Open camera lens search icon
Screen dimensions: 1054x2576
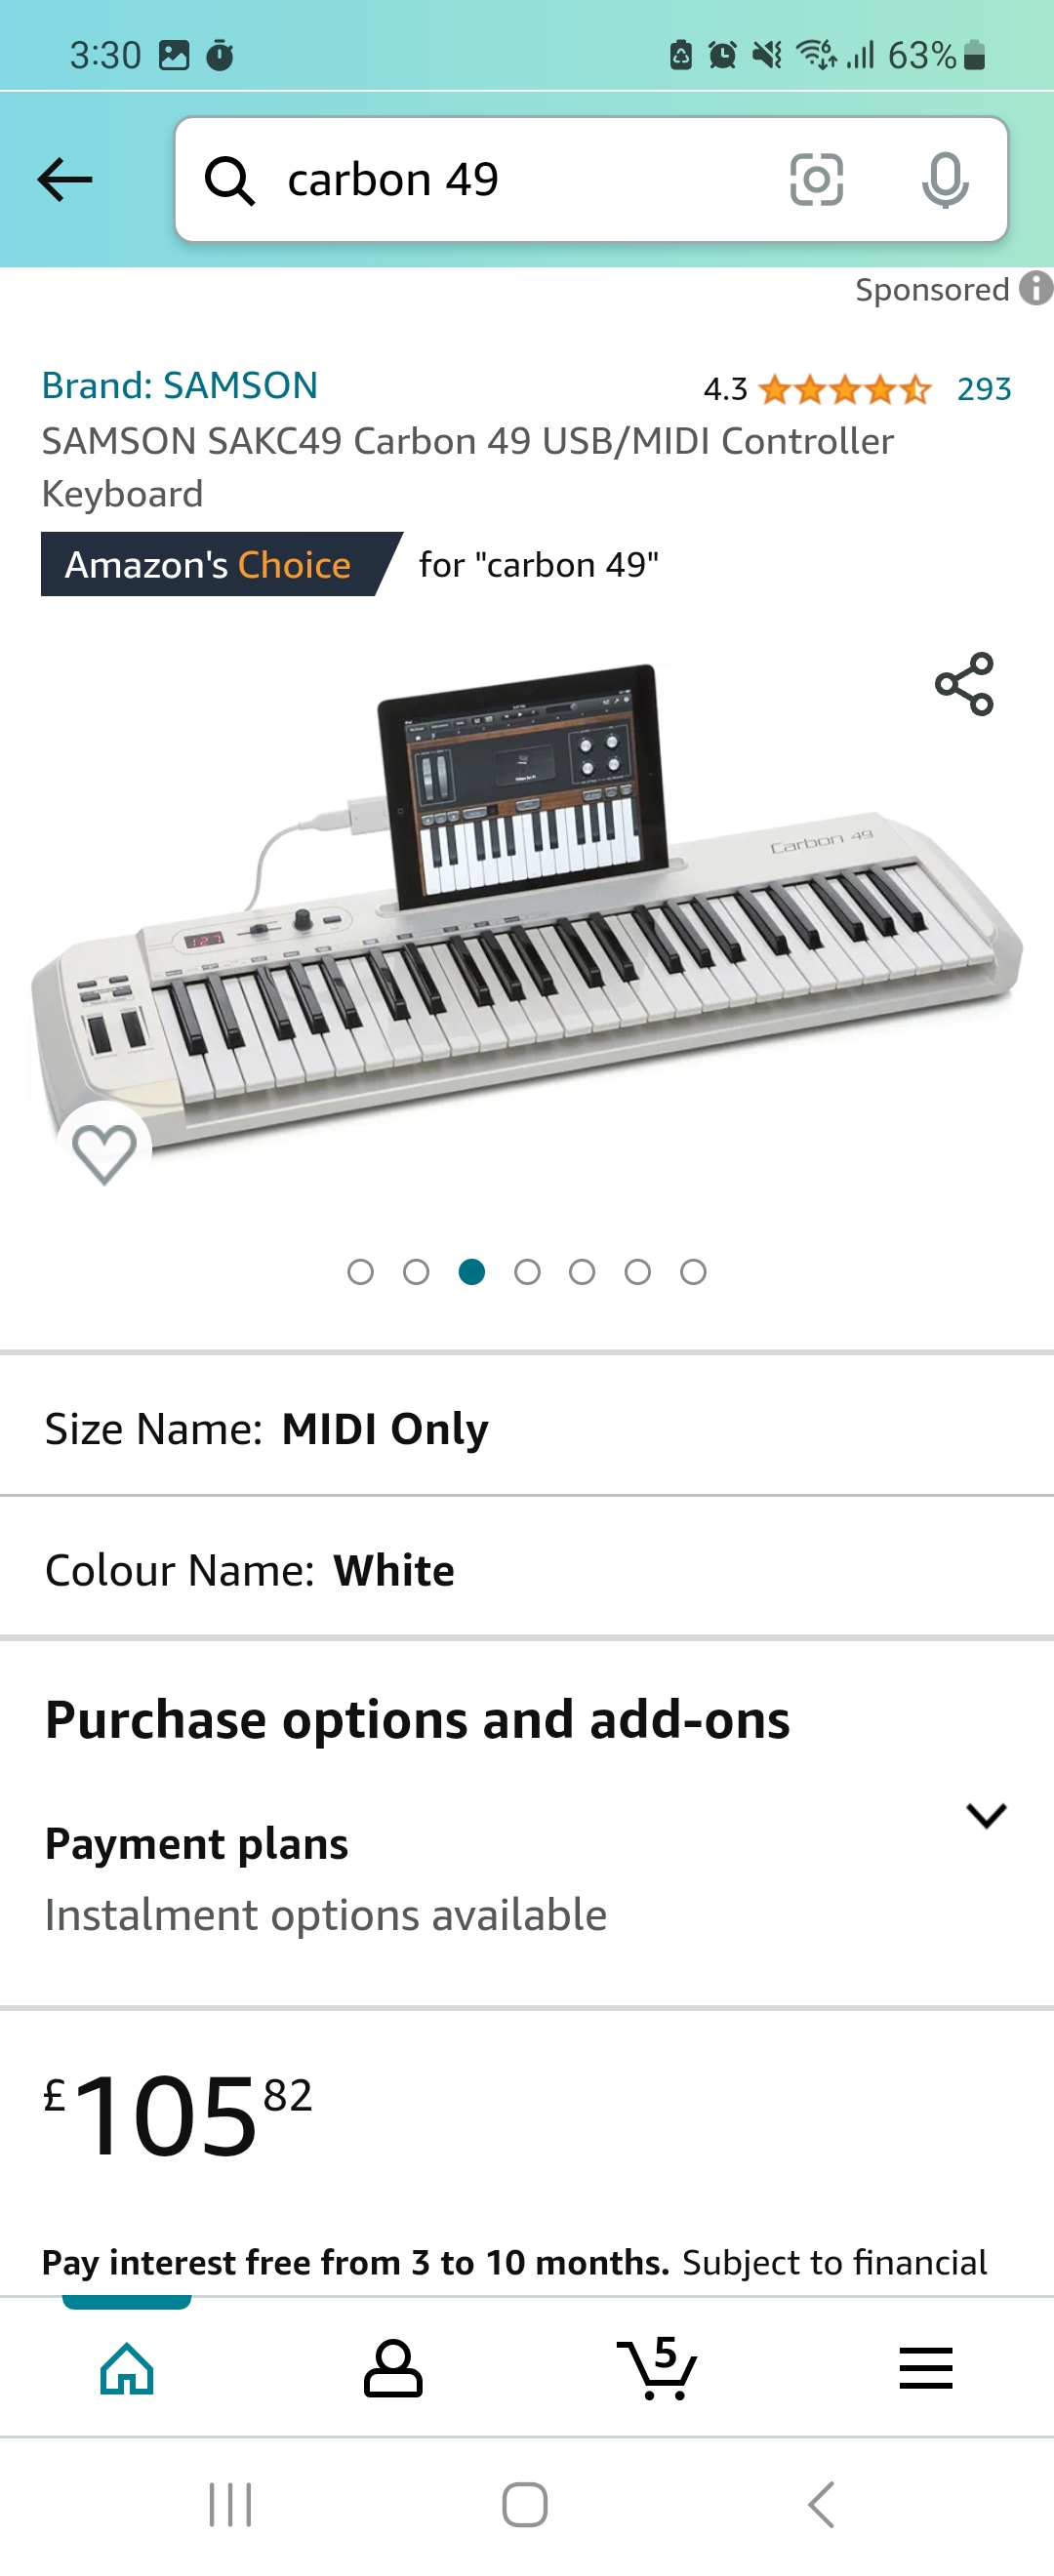[x=816, y=180]
